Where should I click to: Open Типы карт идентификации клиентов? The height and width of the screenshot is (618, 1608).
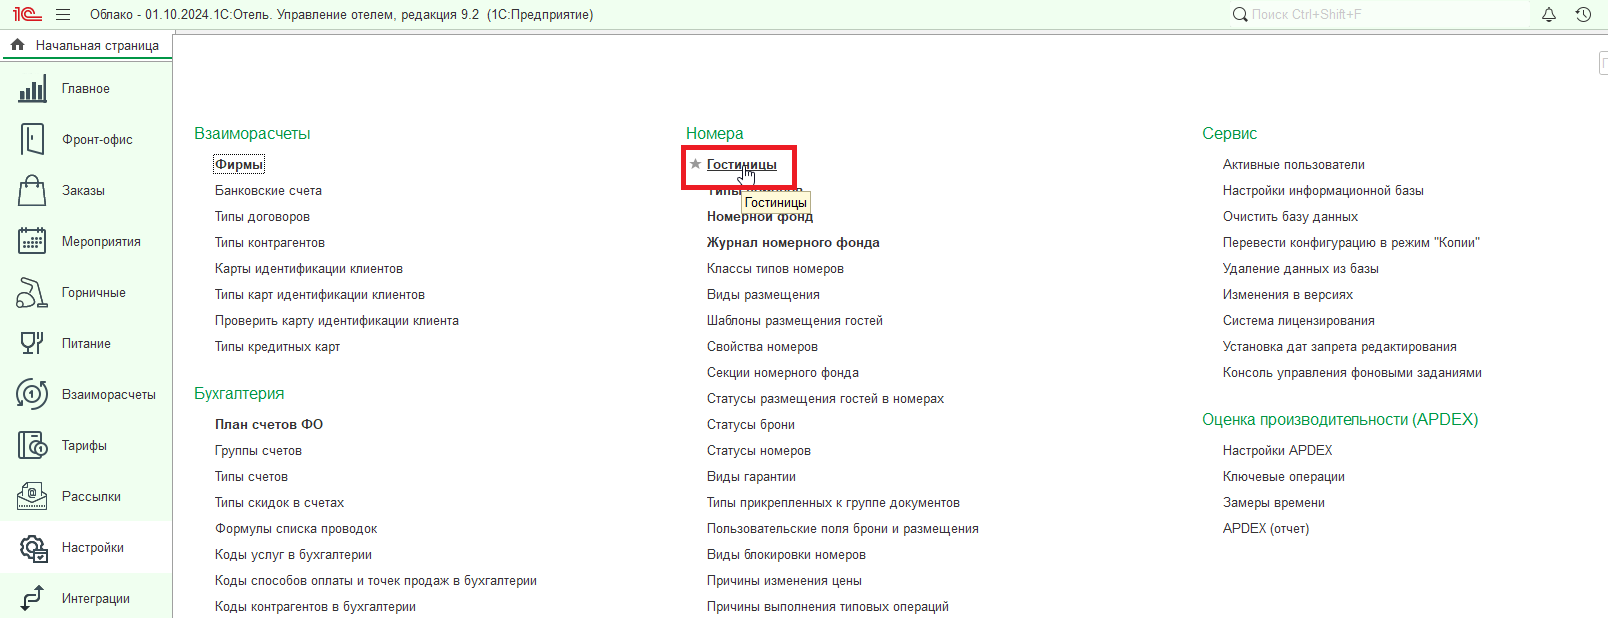[x=320, y=295]
